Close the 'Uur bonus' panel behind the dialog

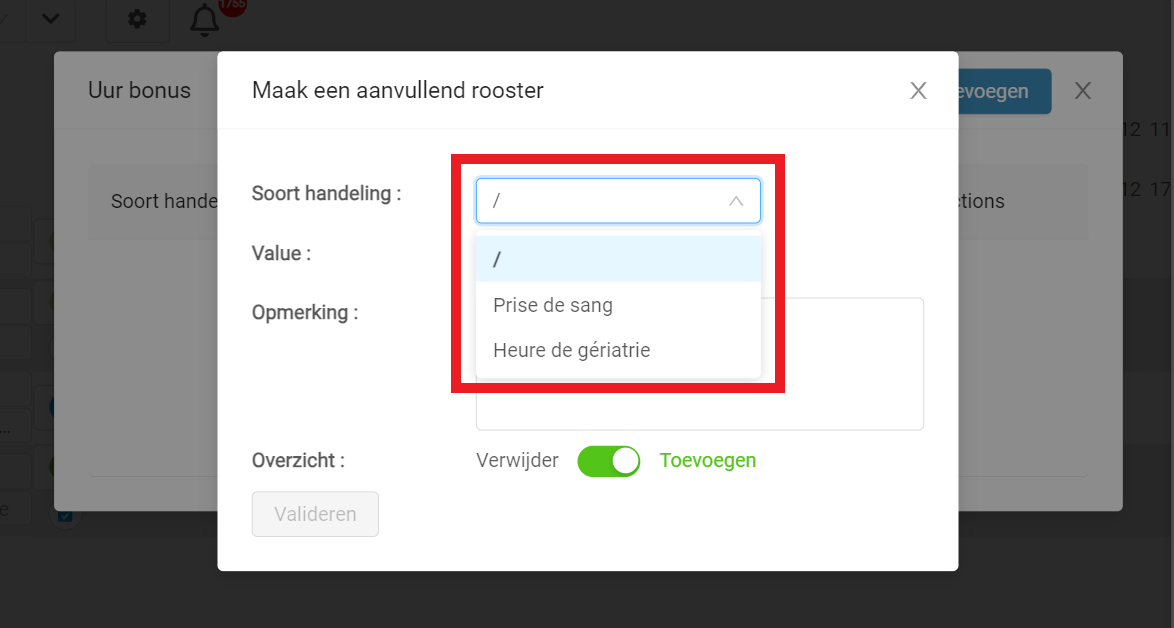pos(1083,91)
